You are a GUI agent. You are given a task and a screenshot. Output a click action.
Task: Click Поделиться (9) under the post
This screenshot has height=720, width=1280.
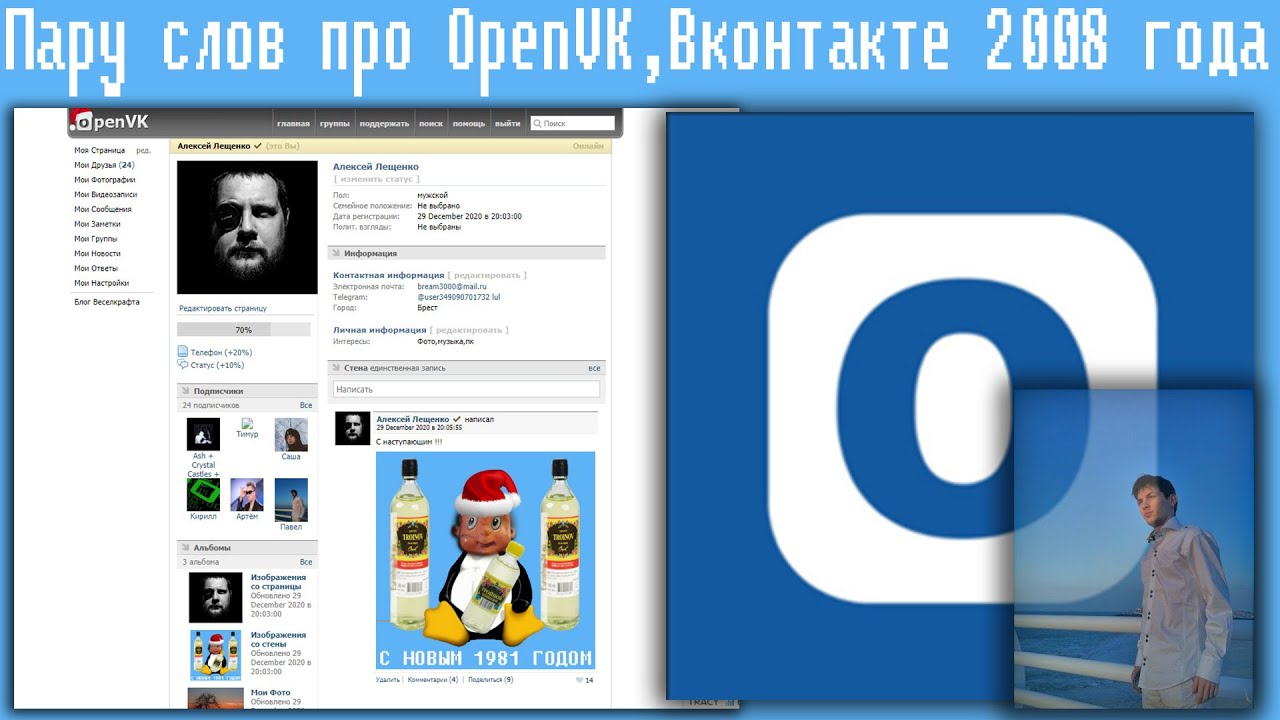click(x=490, y=680)
